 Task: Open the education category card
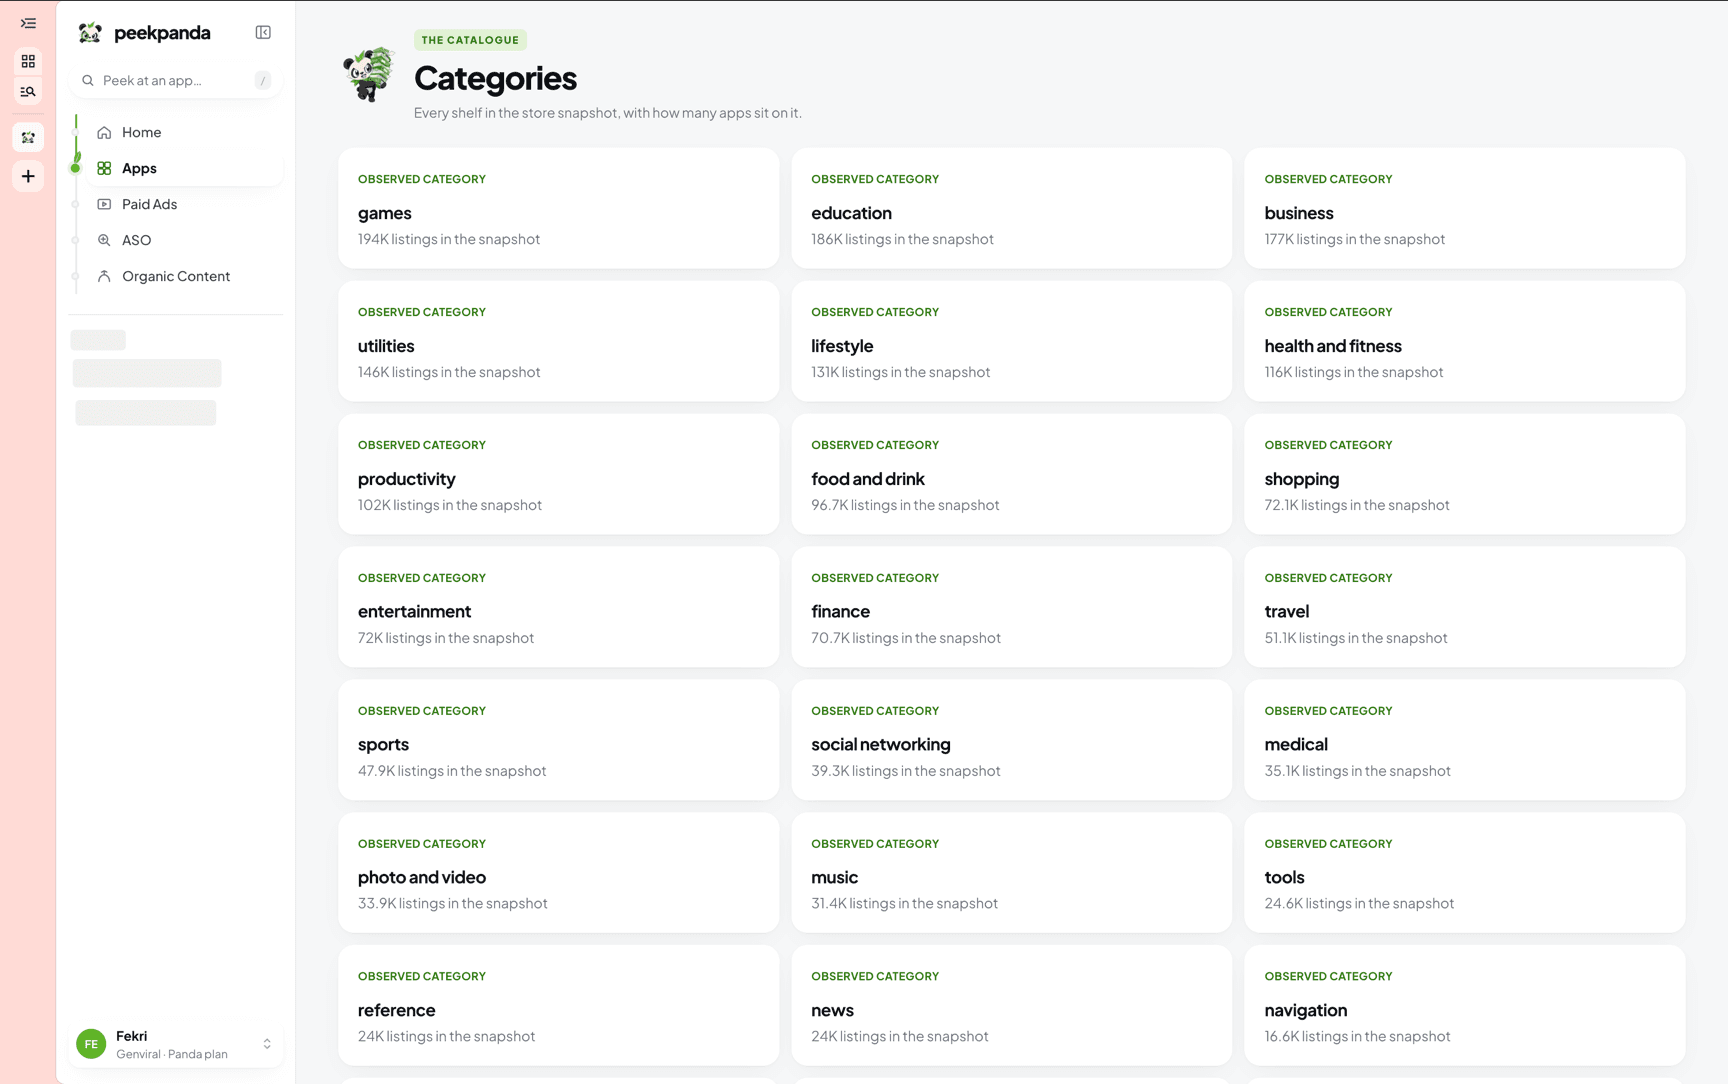[1012, 209]
